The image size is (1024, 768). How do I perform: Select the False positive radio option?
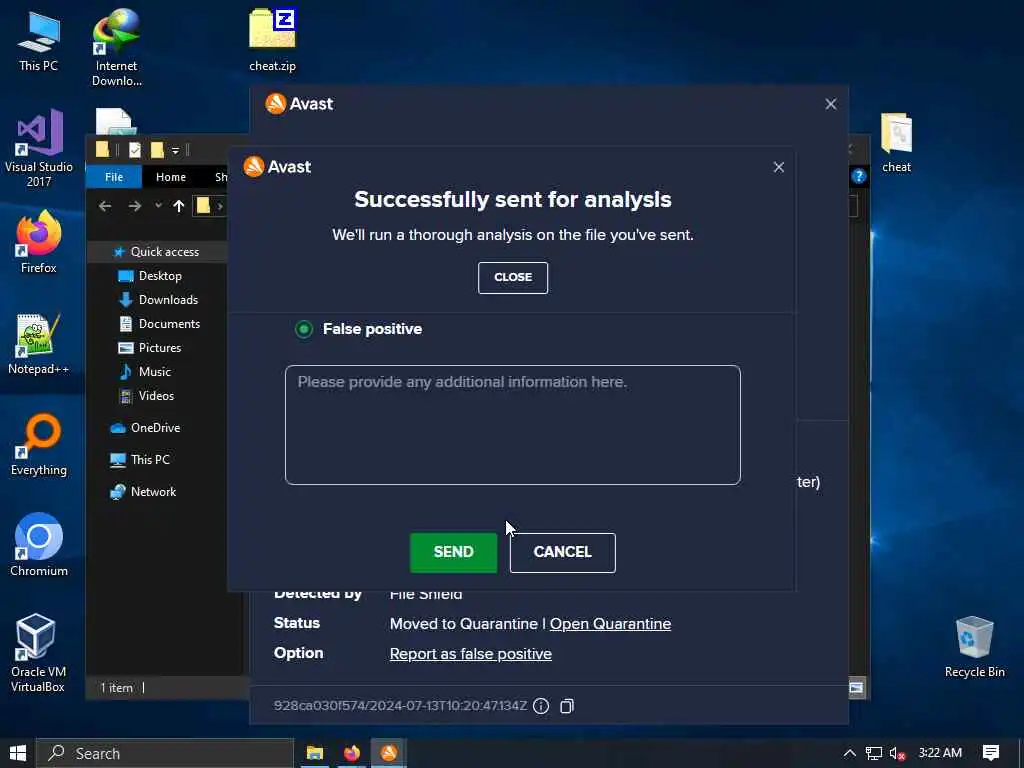point(304,329)
